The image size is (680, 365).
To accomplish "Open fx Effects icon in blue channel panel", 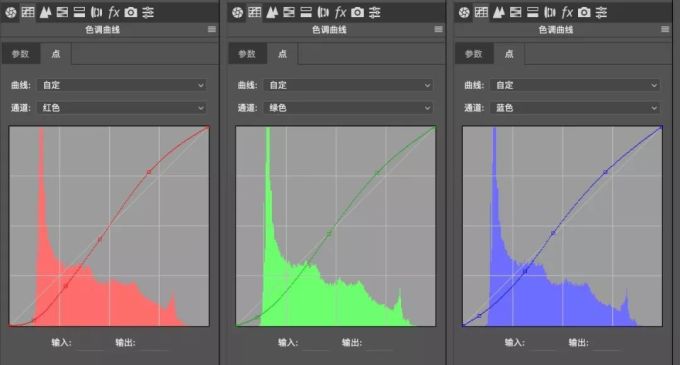I will click(x=567, y=13).
